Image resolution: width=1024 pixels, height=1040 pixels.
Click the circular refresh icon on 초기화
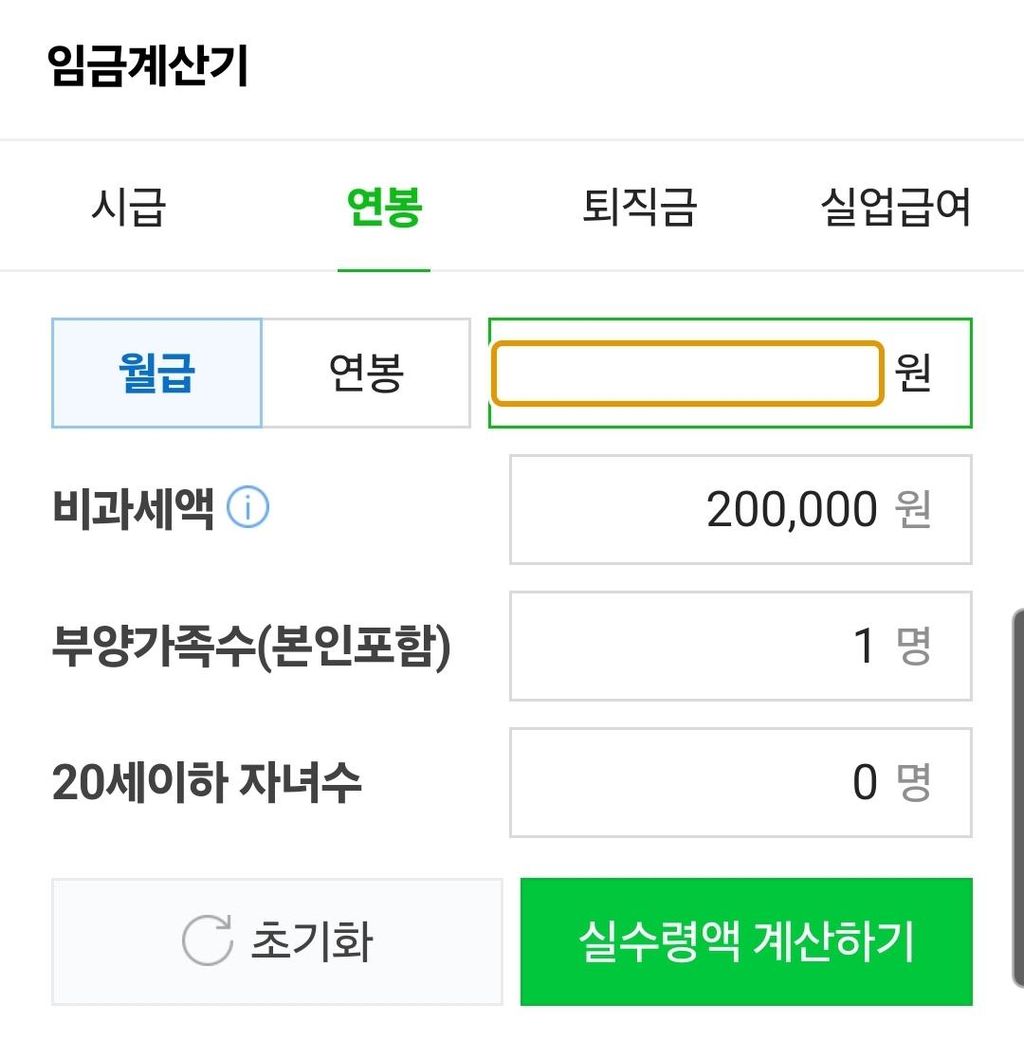pyautogui.click(x=208, y=940)
